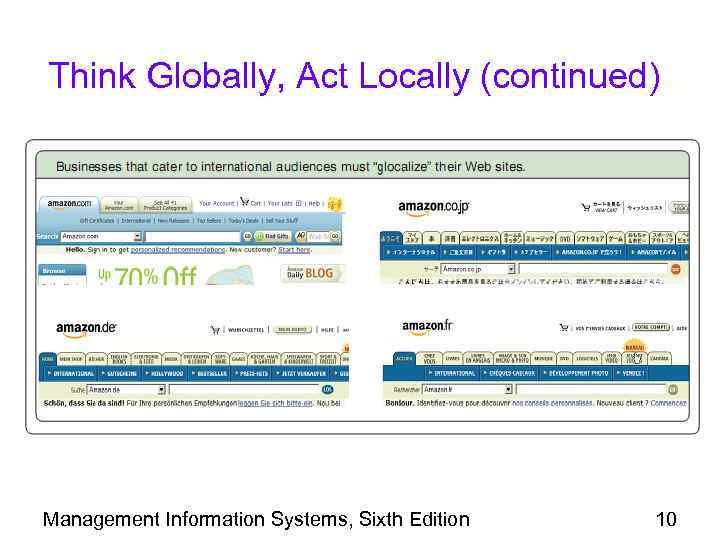The height and width of the screenshot is (540, 720).
Task: Click the orange Go button on amazon.co.jp
Action: [x=675, y=269]
